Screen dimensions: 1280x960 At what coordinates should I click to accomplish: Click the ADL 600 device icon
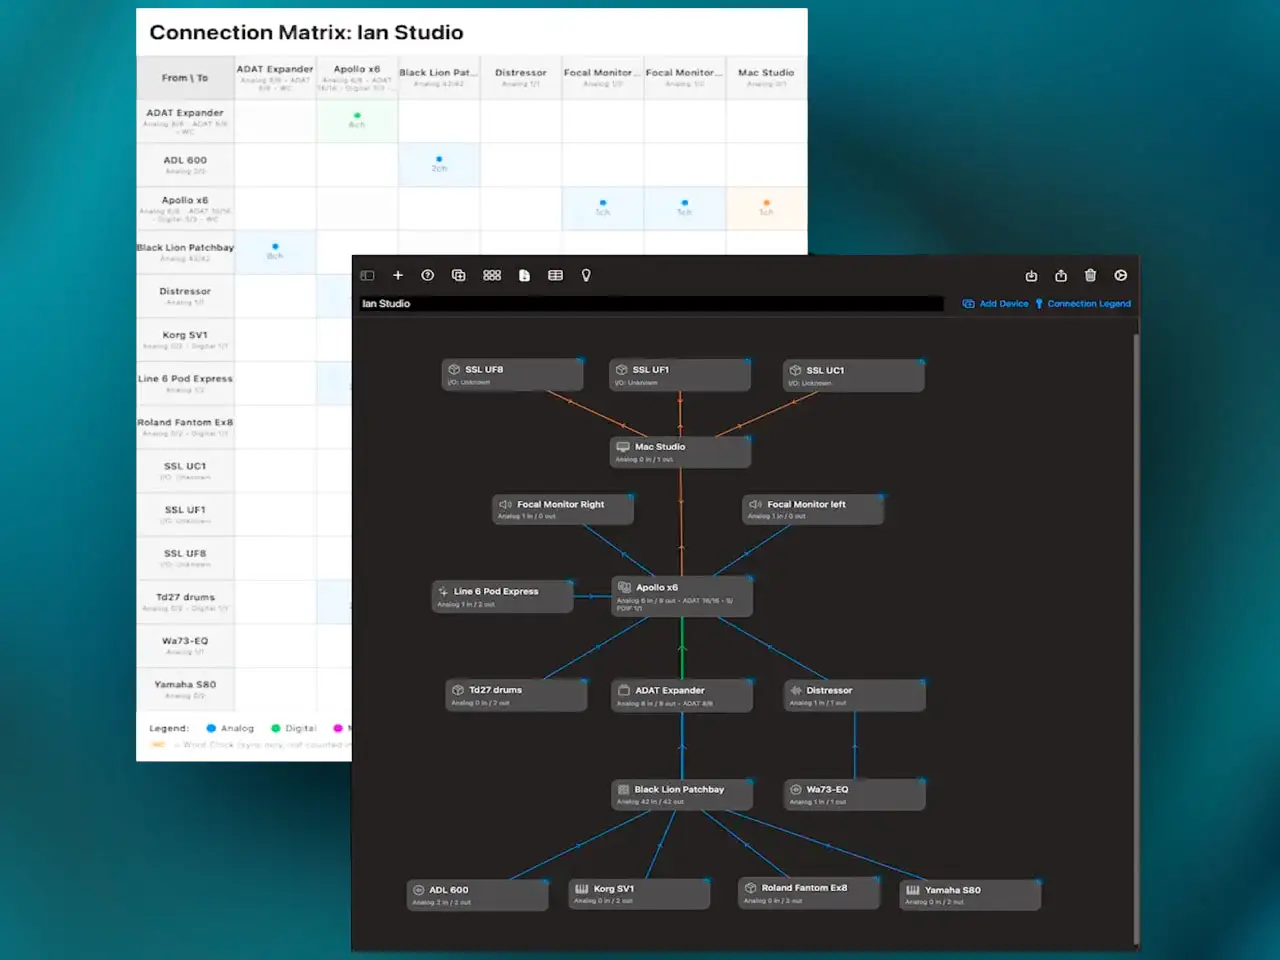tap(419, 889)
